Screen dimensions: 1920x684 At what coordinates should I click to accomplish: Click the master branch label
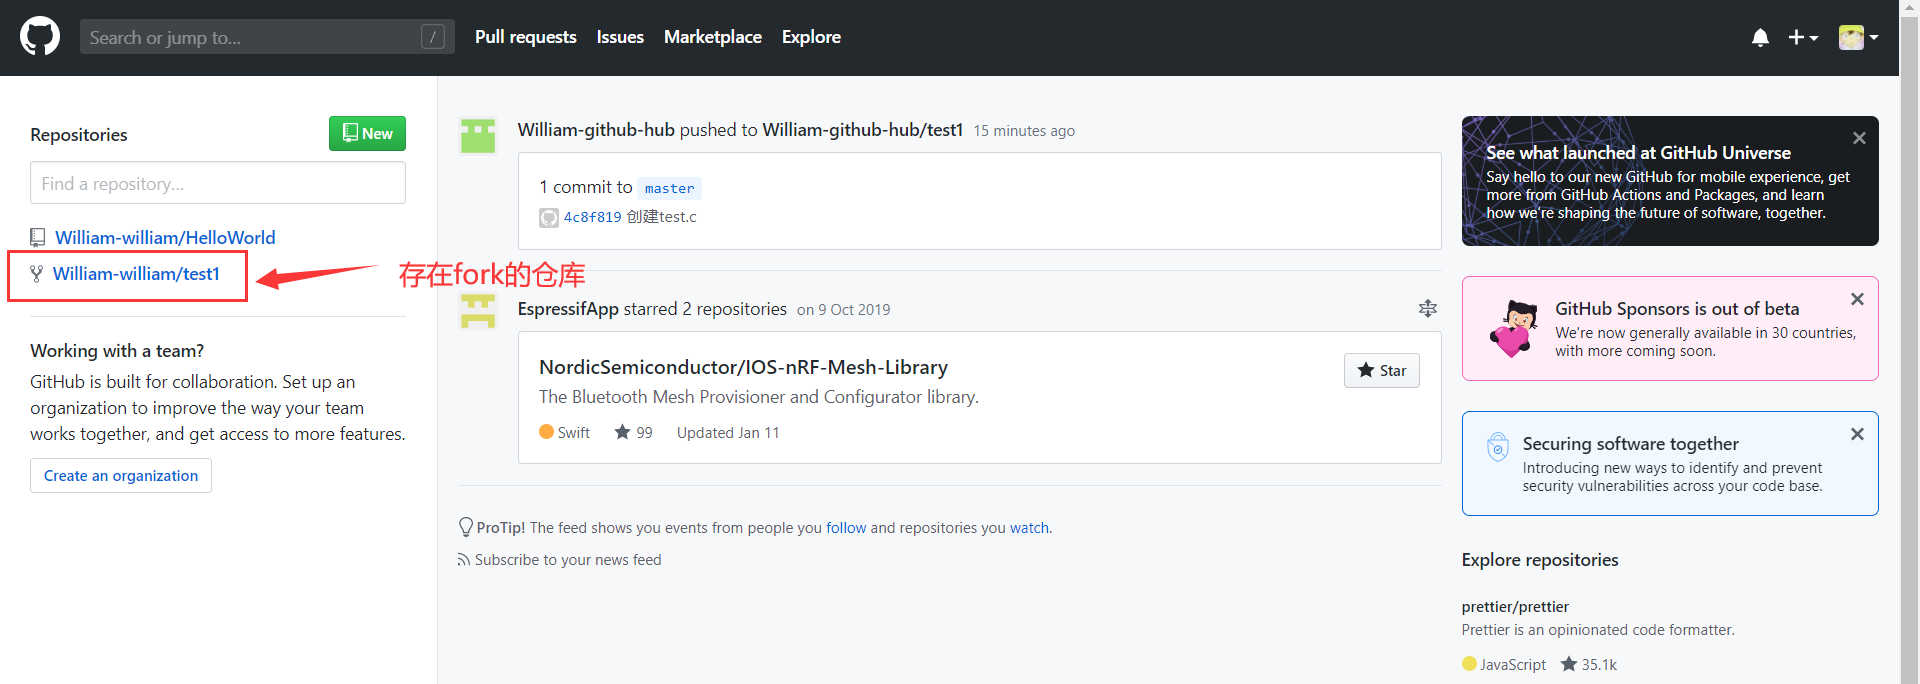click(x=669, y=188)
